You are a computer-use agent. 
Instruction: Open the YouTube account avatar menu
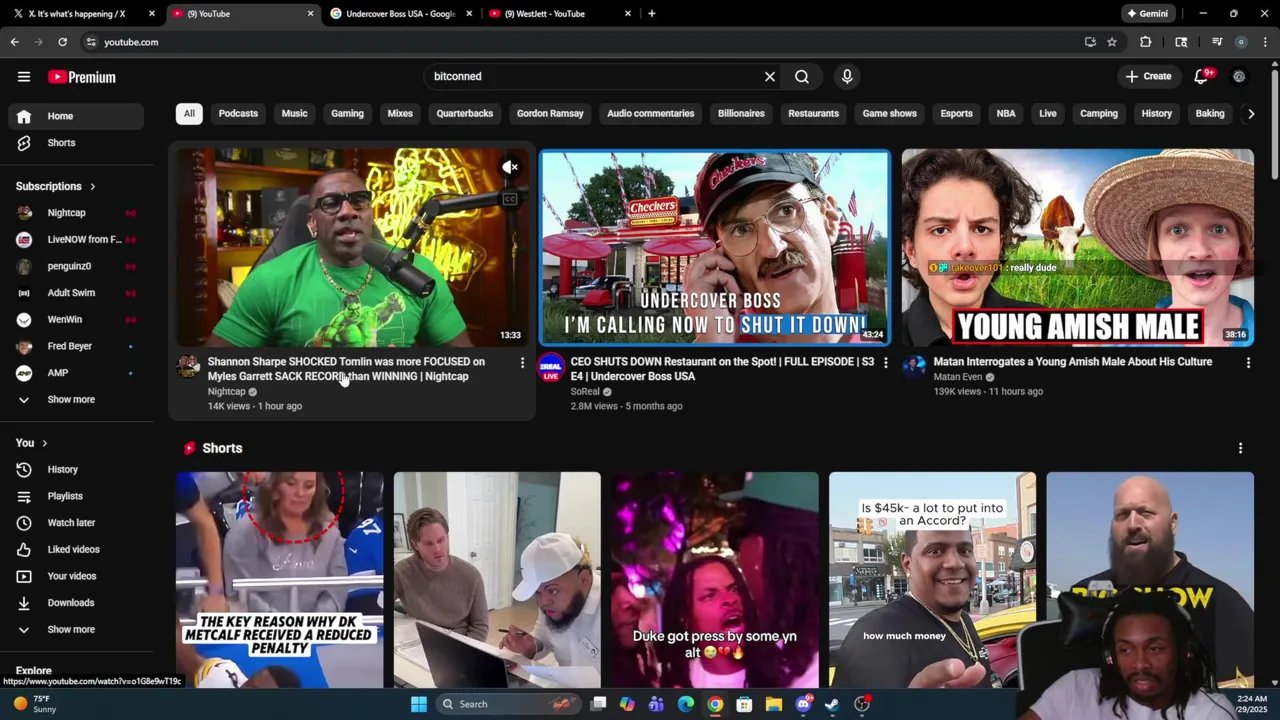click(x=1239, y=76)
